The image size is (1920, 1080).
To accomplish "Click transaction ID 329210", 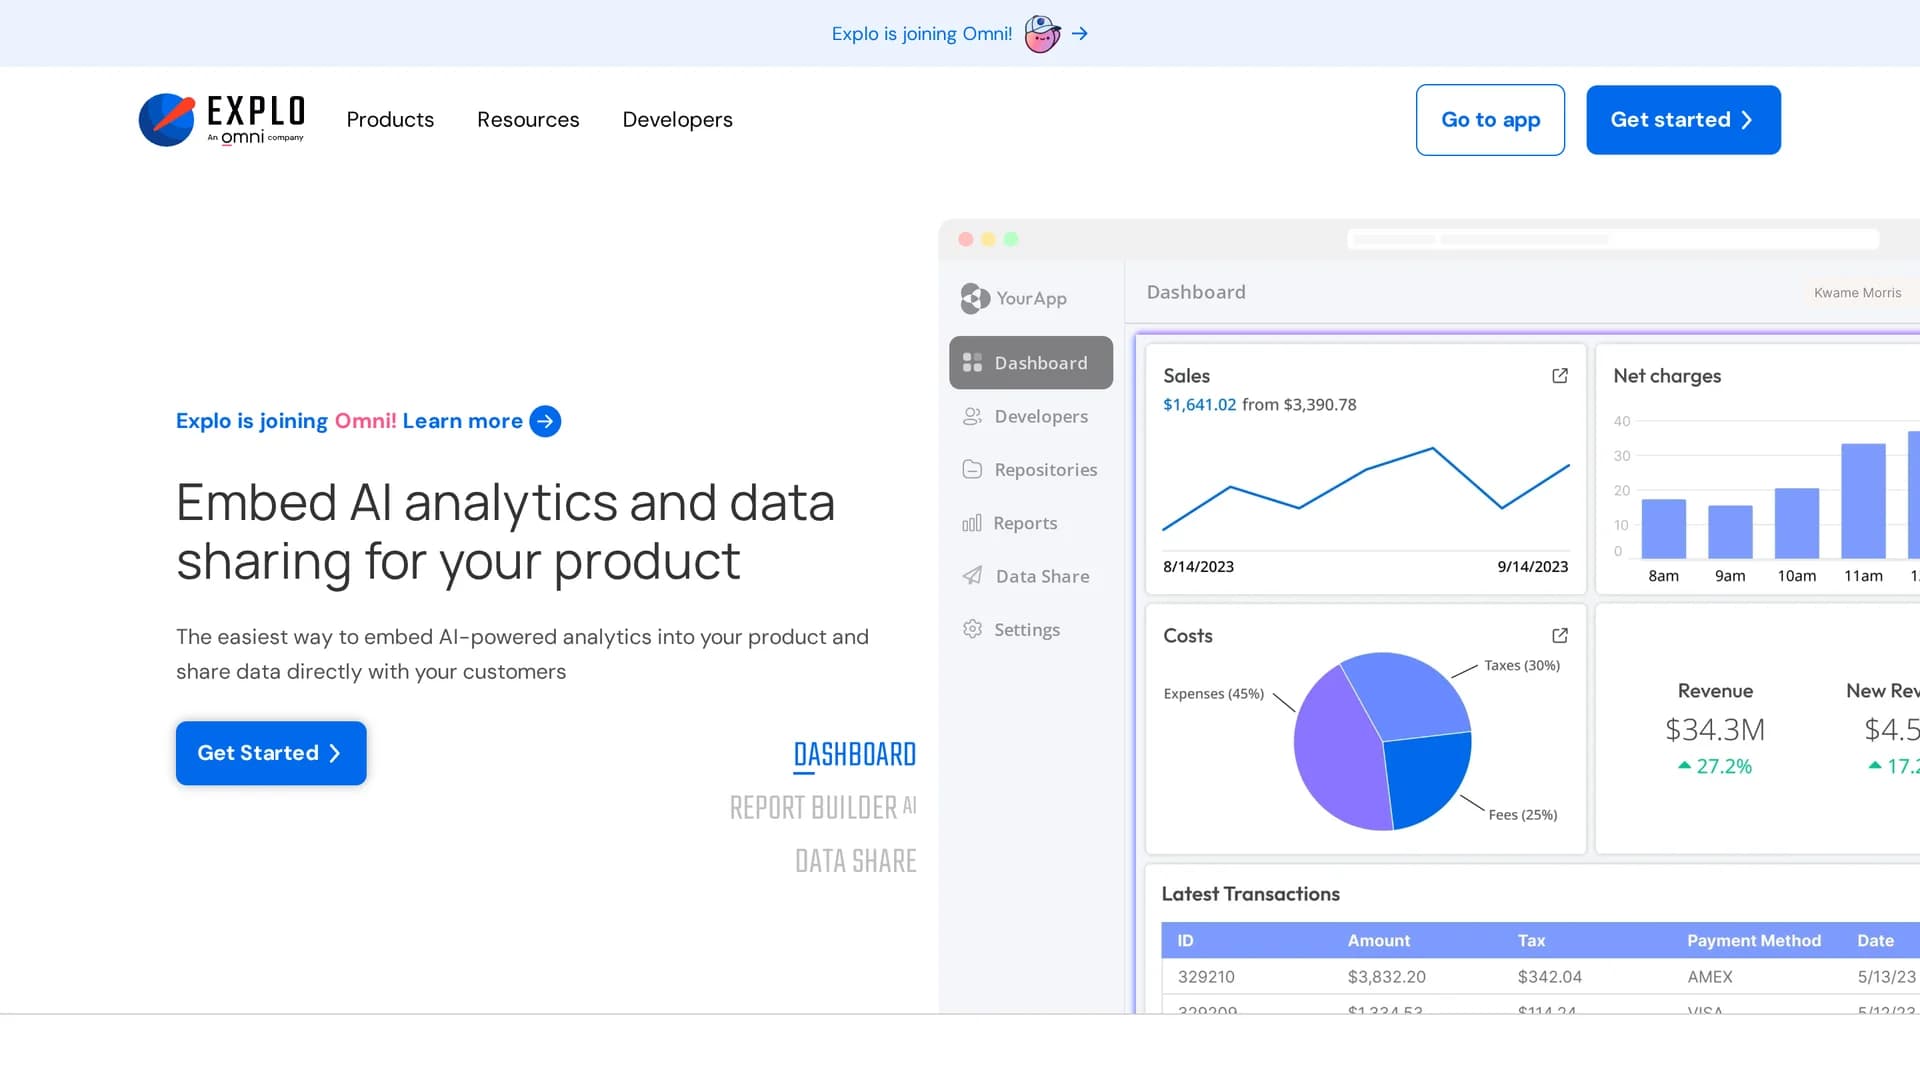I will pos(1206,977).
